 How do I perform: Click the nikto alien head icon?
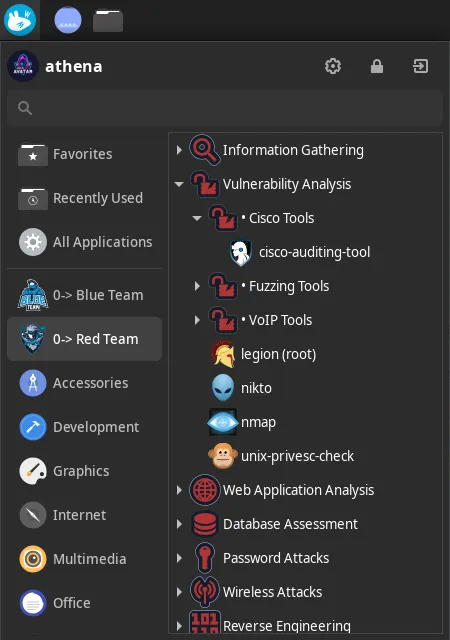223,388
